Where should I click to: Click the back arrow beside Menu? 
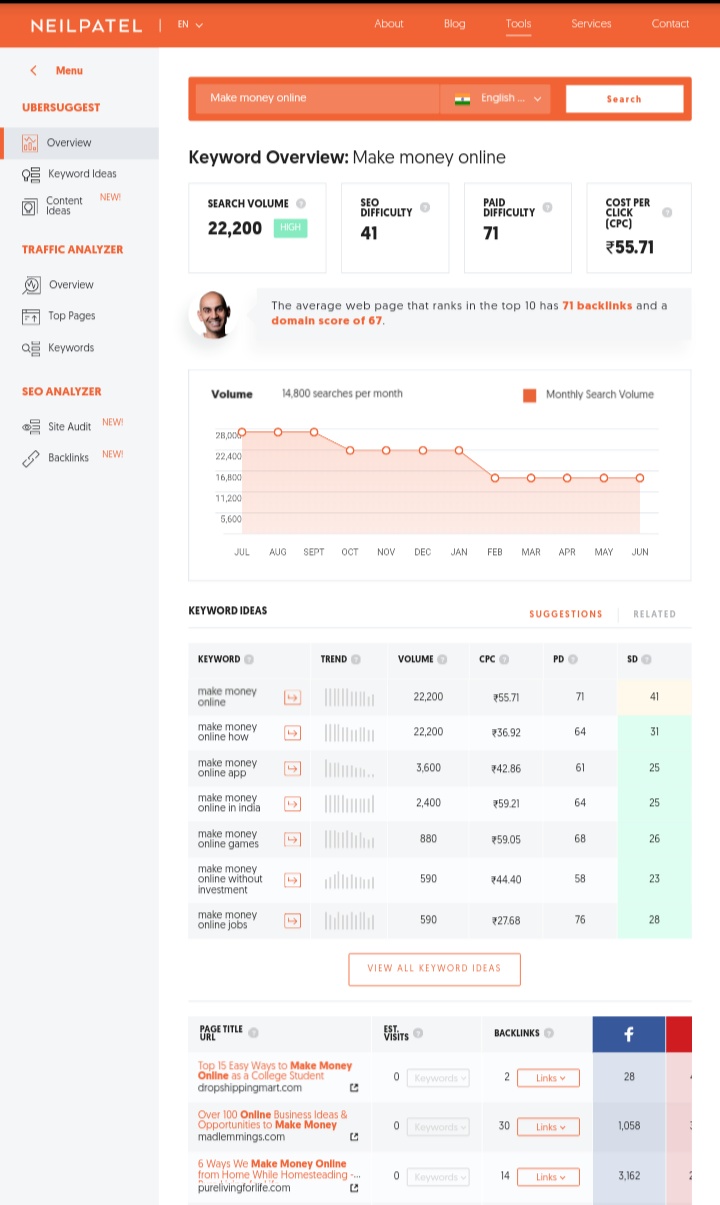[33, 71]
